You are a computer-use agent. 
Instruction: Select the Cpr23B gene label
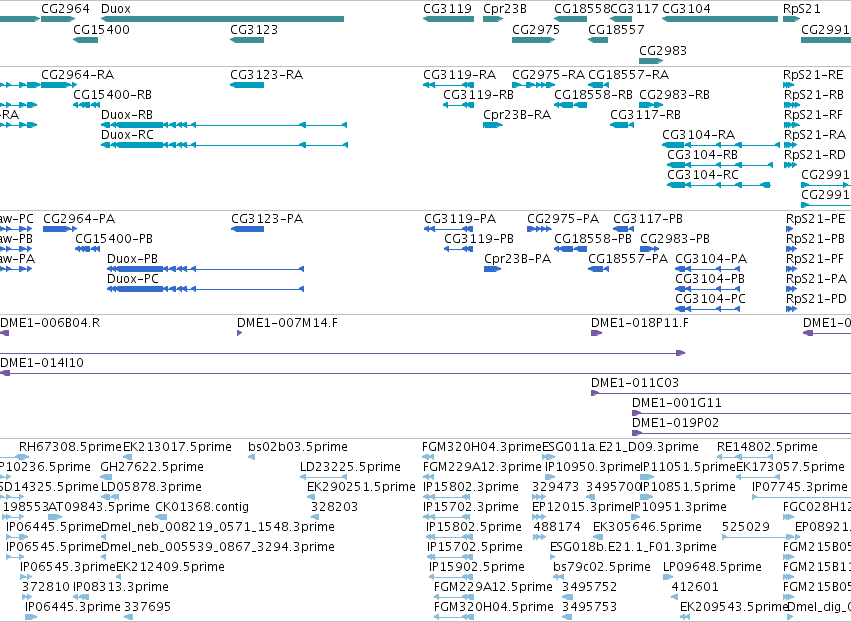505,9
